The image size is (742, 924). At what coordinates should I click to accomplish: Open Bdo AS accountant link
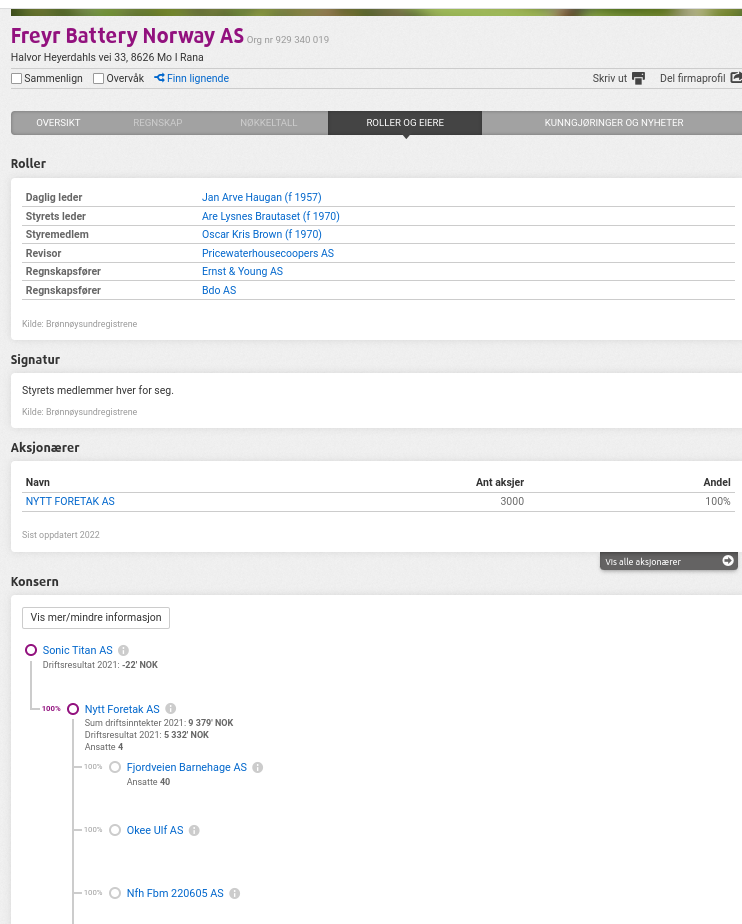pyautogui.click(x=219, y=291)
